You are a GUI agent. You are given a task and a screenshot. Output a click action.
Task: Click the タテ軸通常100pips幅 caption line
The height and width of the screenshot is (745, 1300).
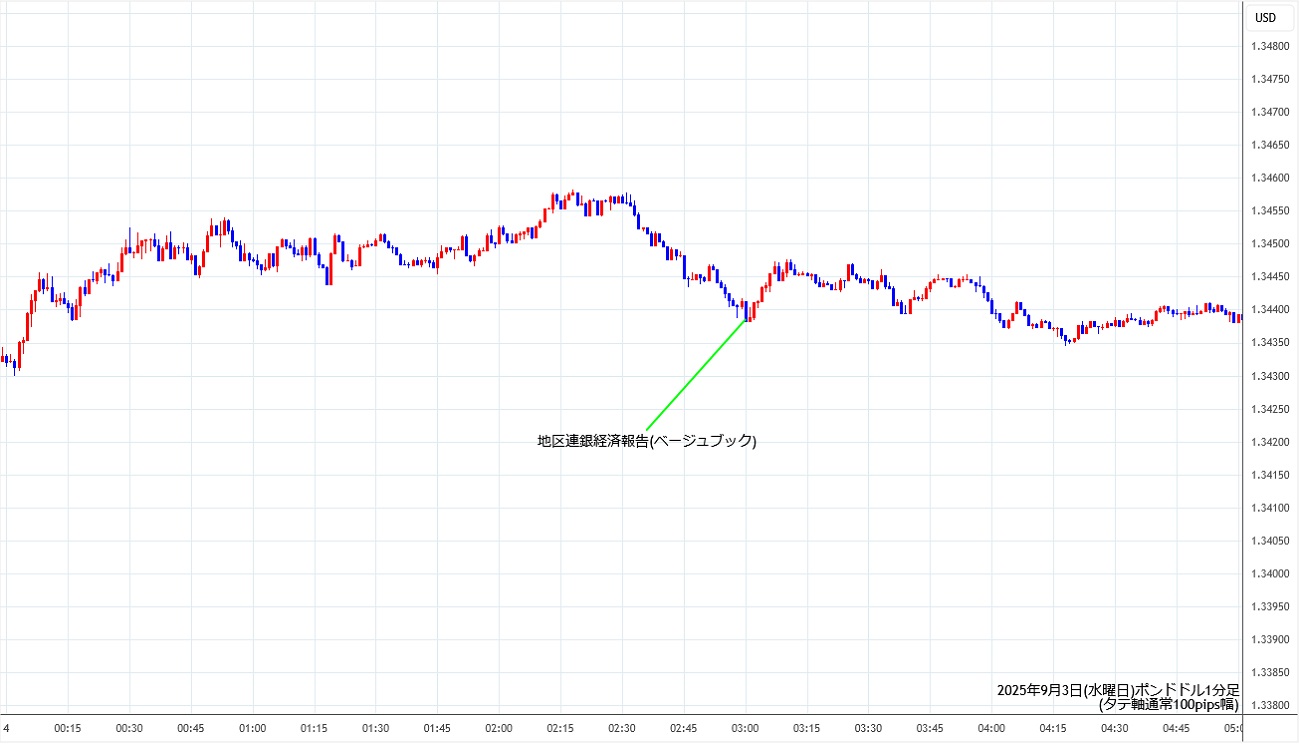[1169, 704]
